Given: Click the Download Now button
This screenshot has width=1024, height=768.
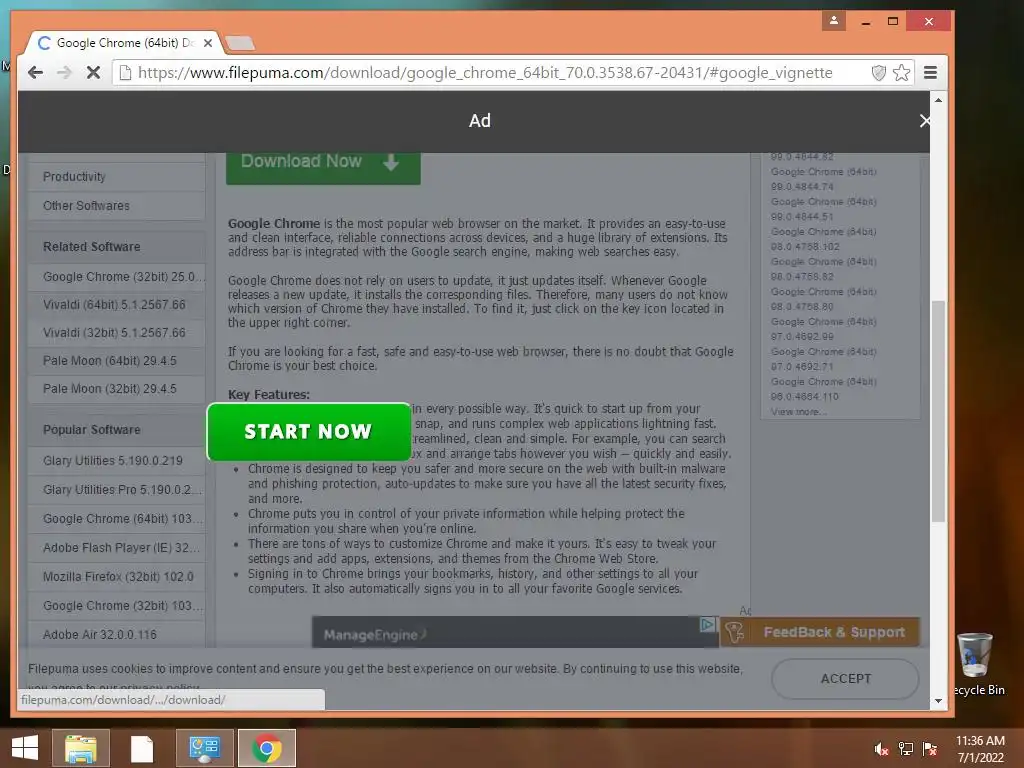Looking at the screenshot, I should (323, 168).
